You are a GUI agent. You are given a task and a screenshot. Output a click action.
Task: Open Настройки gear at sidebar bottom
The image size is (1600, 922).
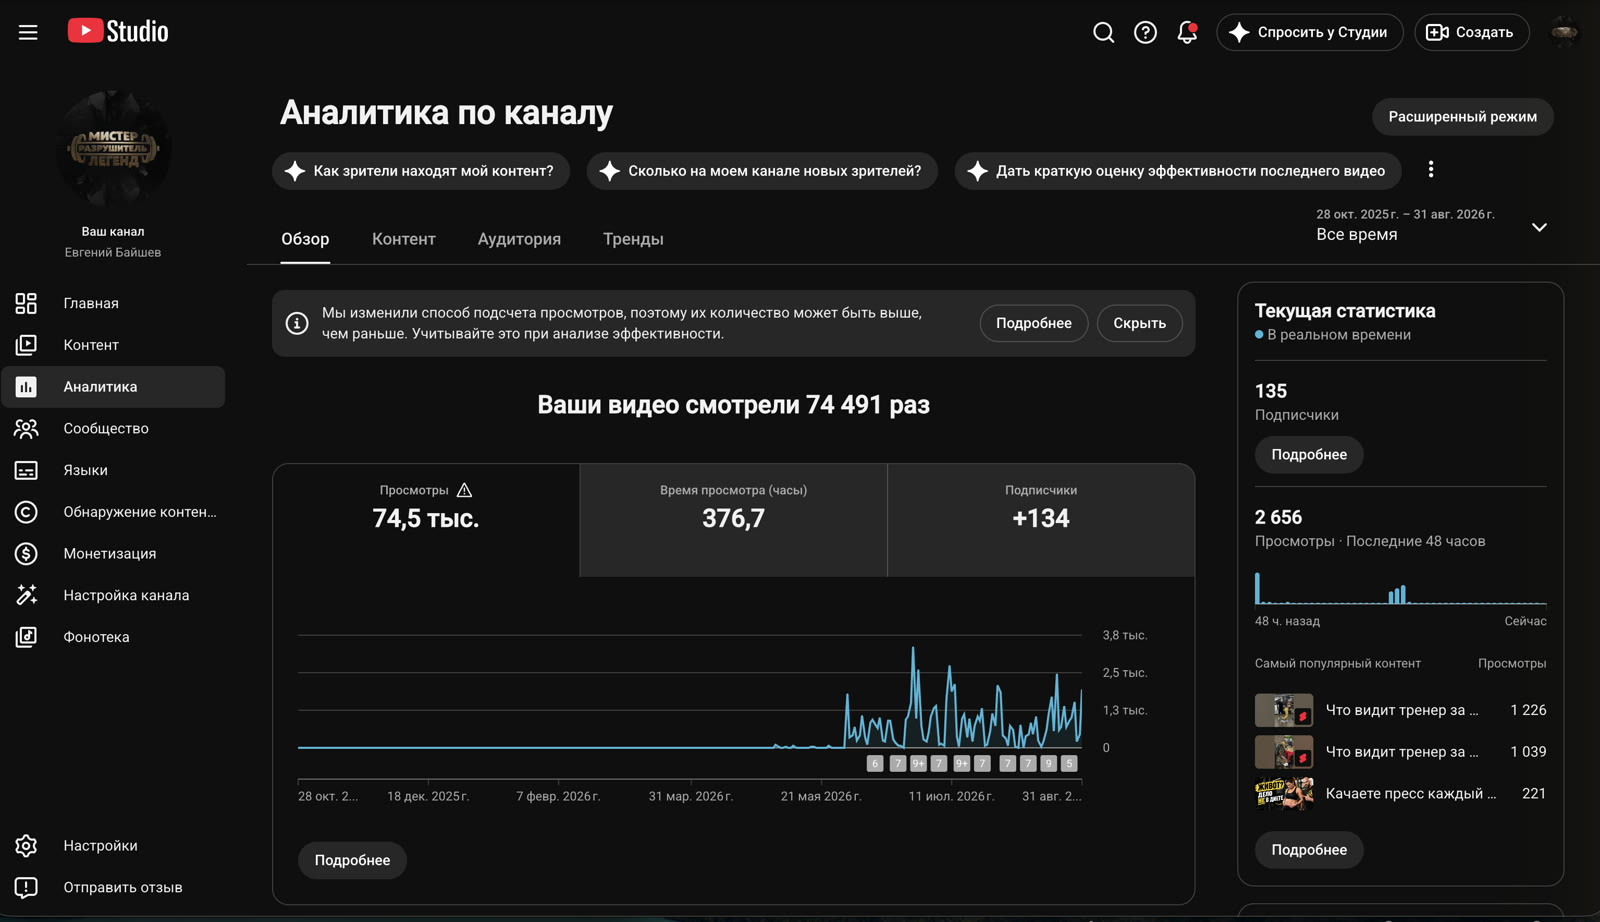tap(113, 845)
